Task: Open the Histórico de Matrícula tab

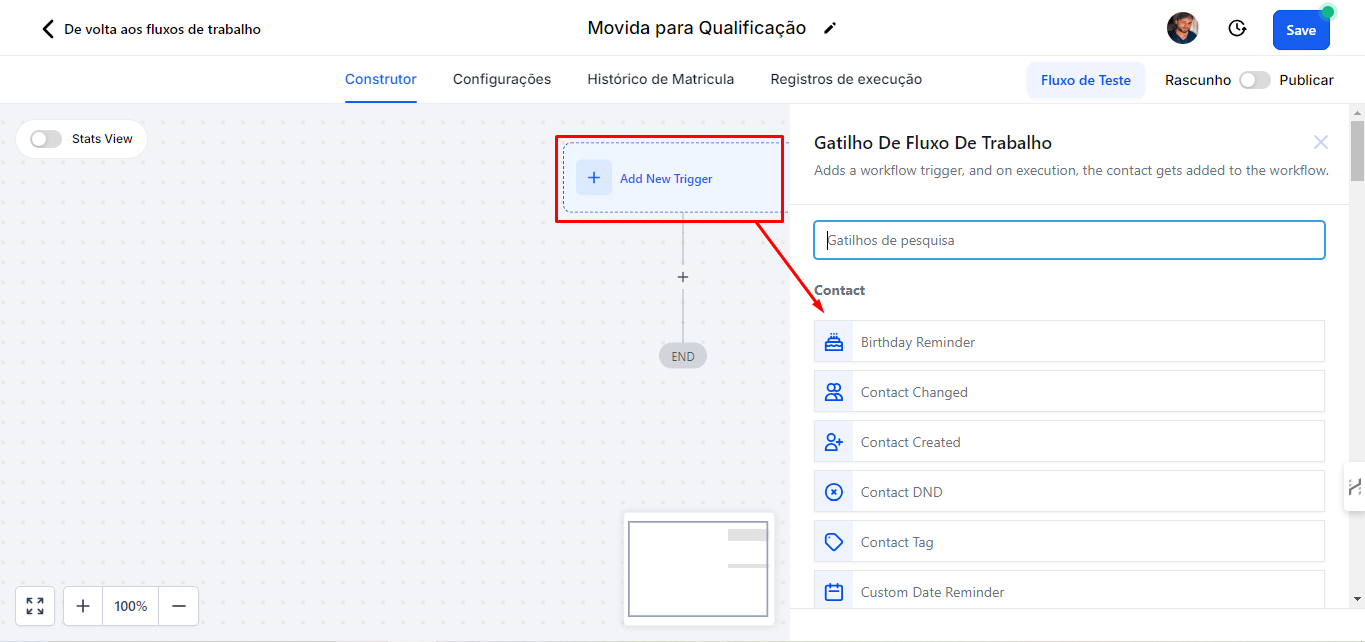Action: point(660,79)
